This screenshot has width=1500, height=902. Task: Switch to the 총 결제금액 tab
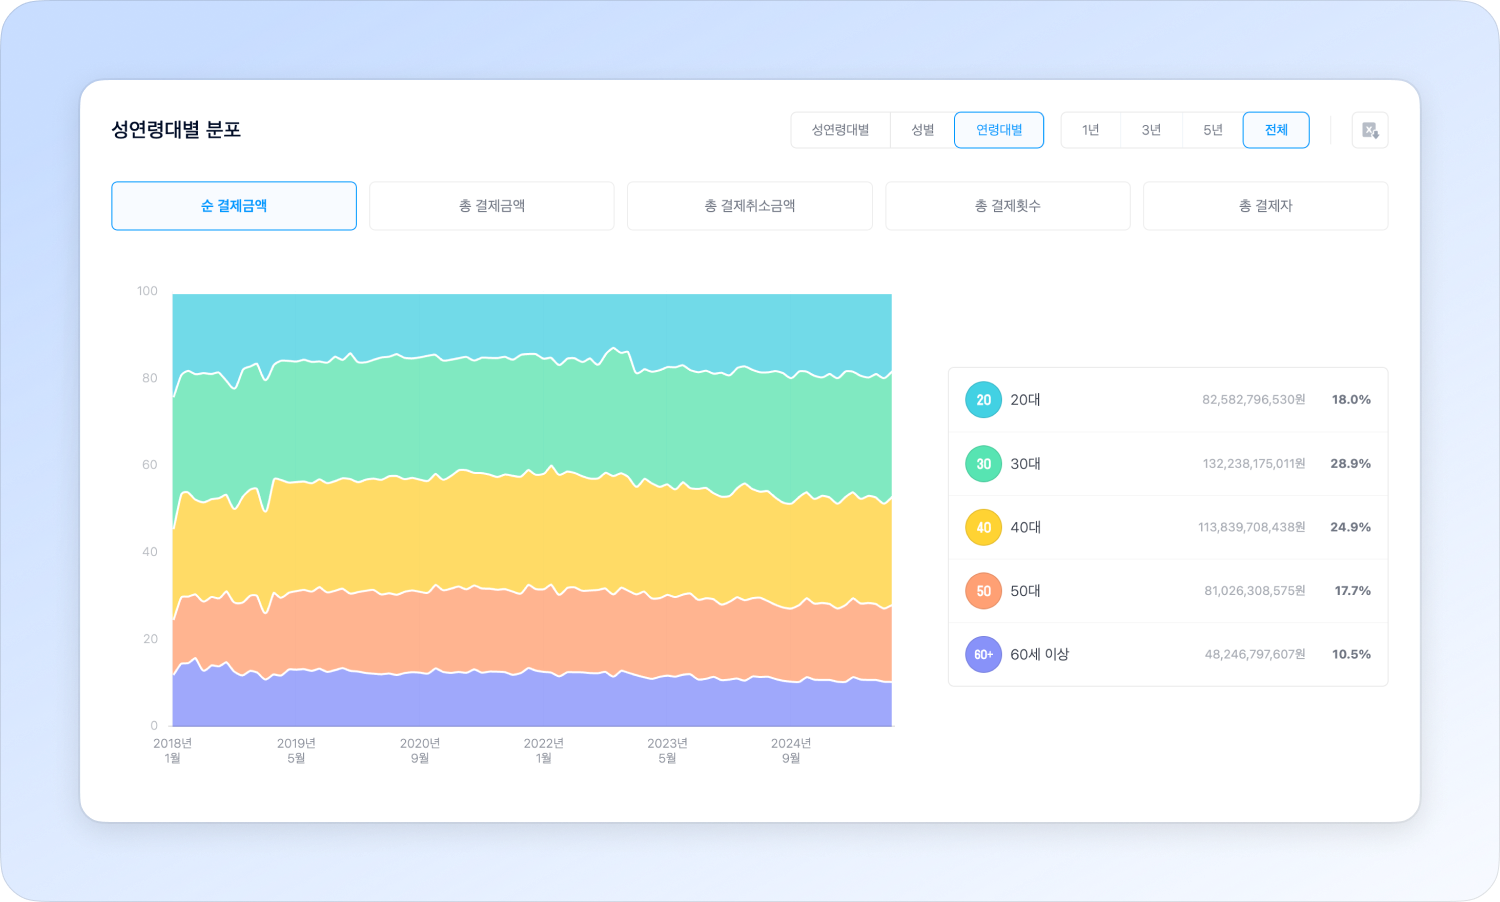[492, 206]
